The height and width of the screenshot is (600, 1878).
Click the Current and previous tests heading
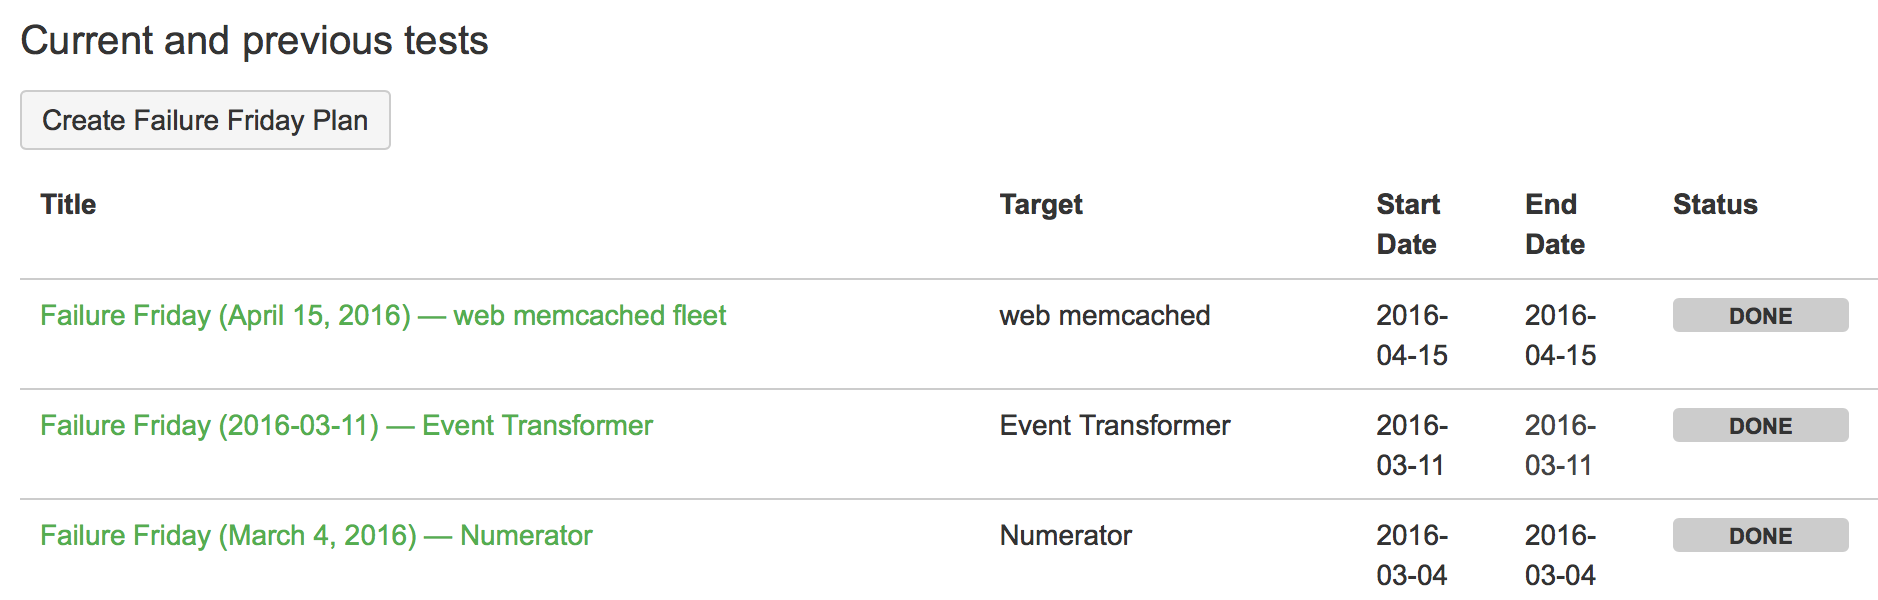point(255,41)
